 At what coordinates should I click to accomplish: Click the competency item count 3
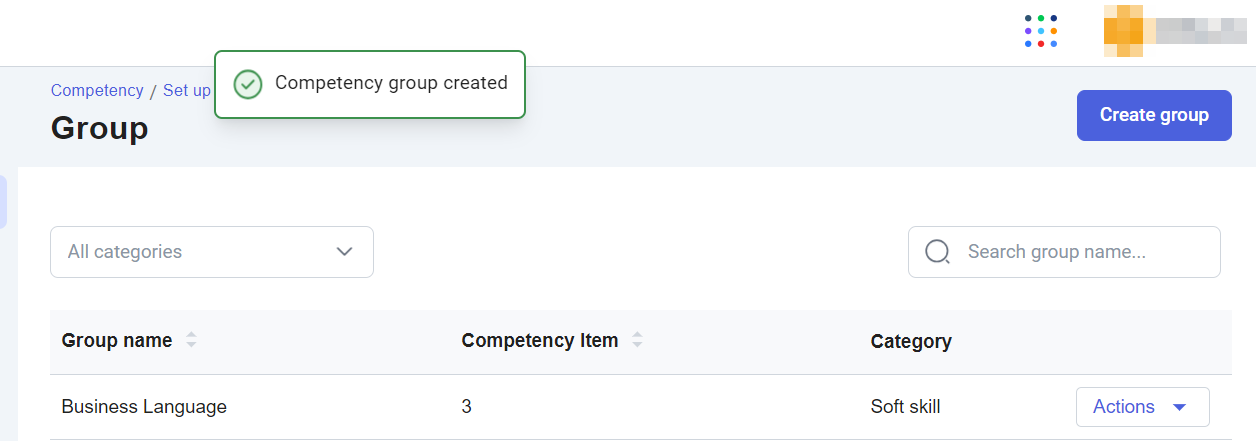click(467, 407)
